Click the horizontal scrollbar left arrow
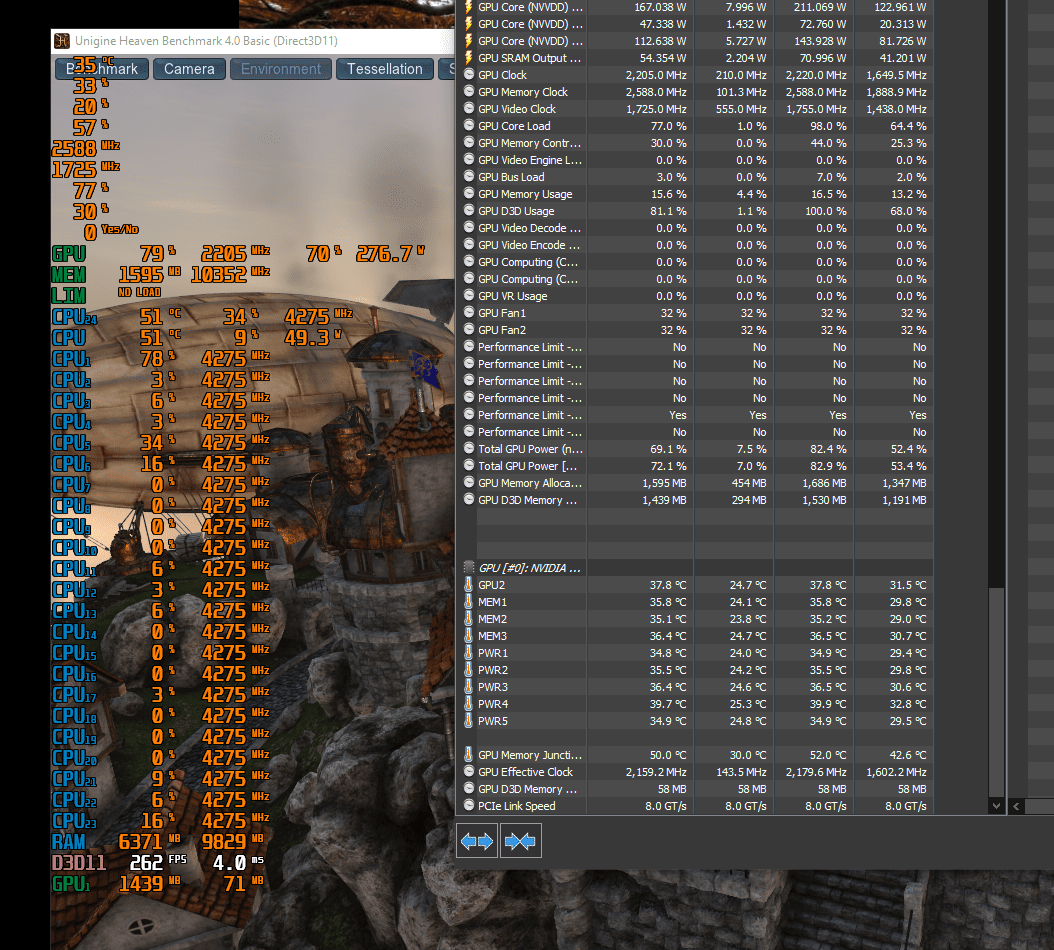The height and width of the screenshot is (950, 1054). point(1016,806)
